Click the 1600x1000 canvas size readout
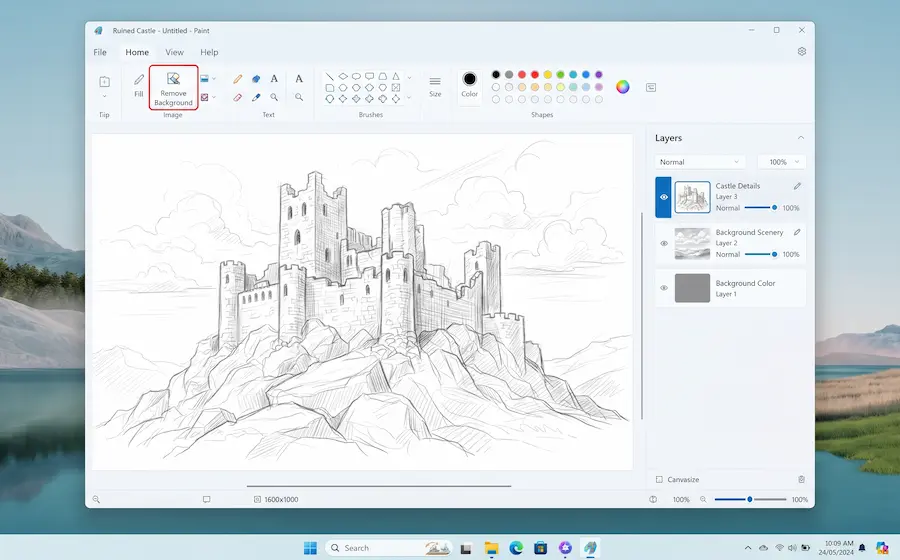Image resolution: width=900 pixels, height=560 pixels. (276, 500)
